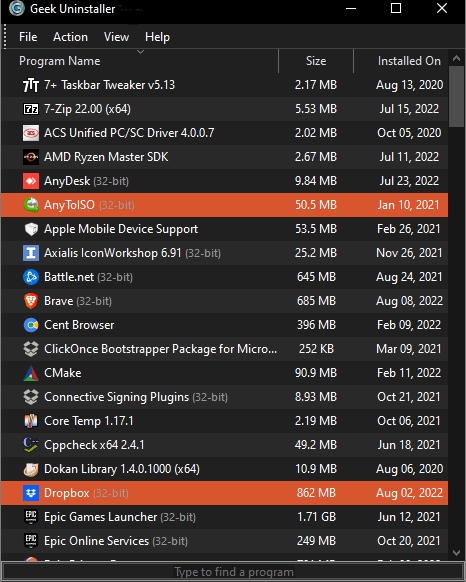Click the Dokan Library icon
The image size is (466, 582).
coord(31,469)
